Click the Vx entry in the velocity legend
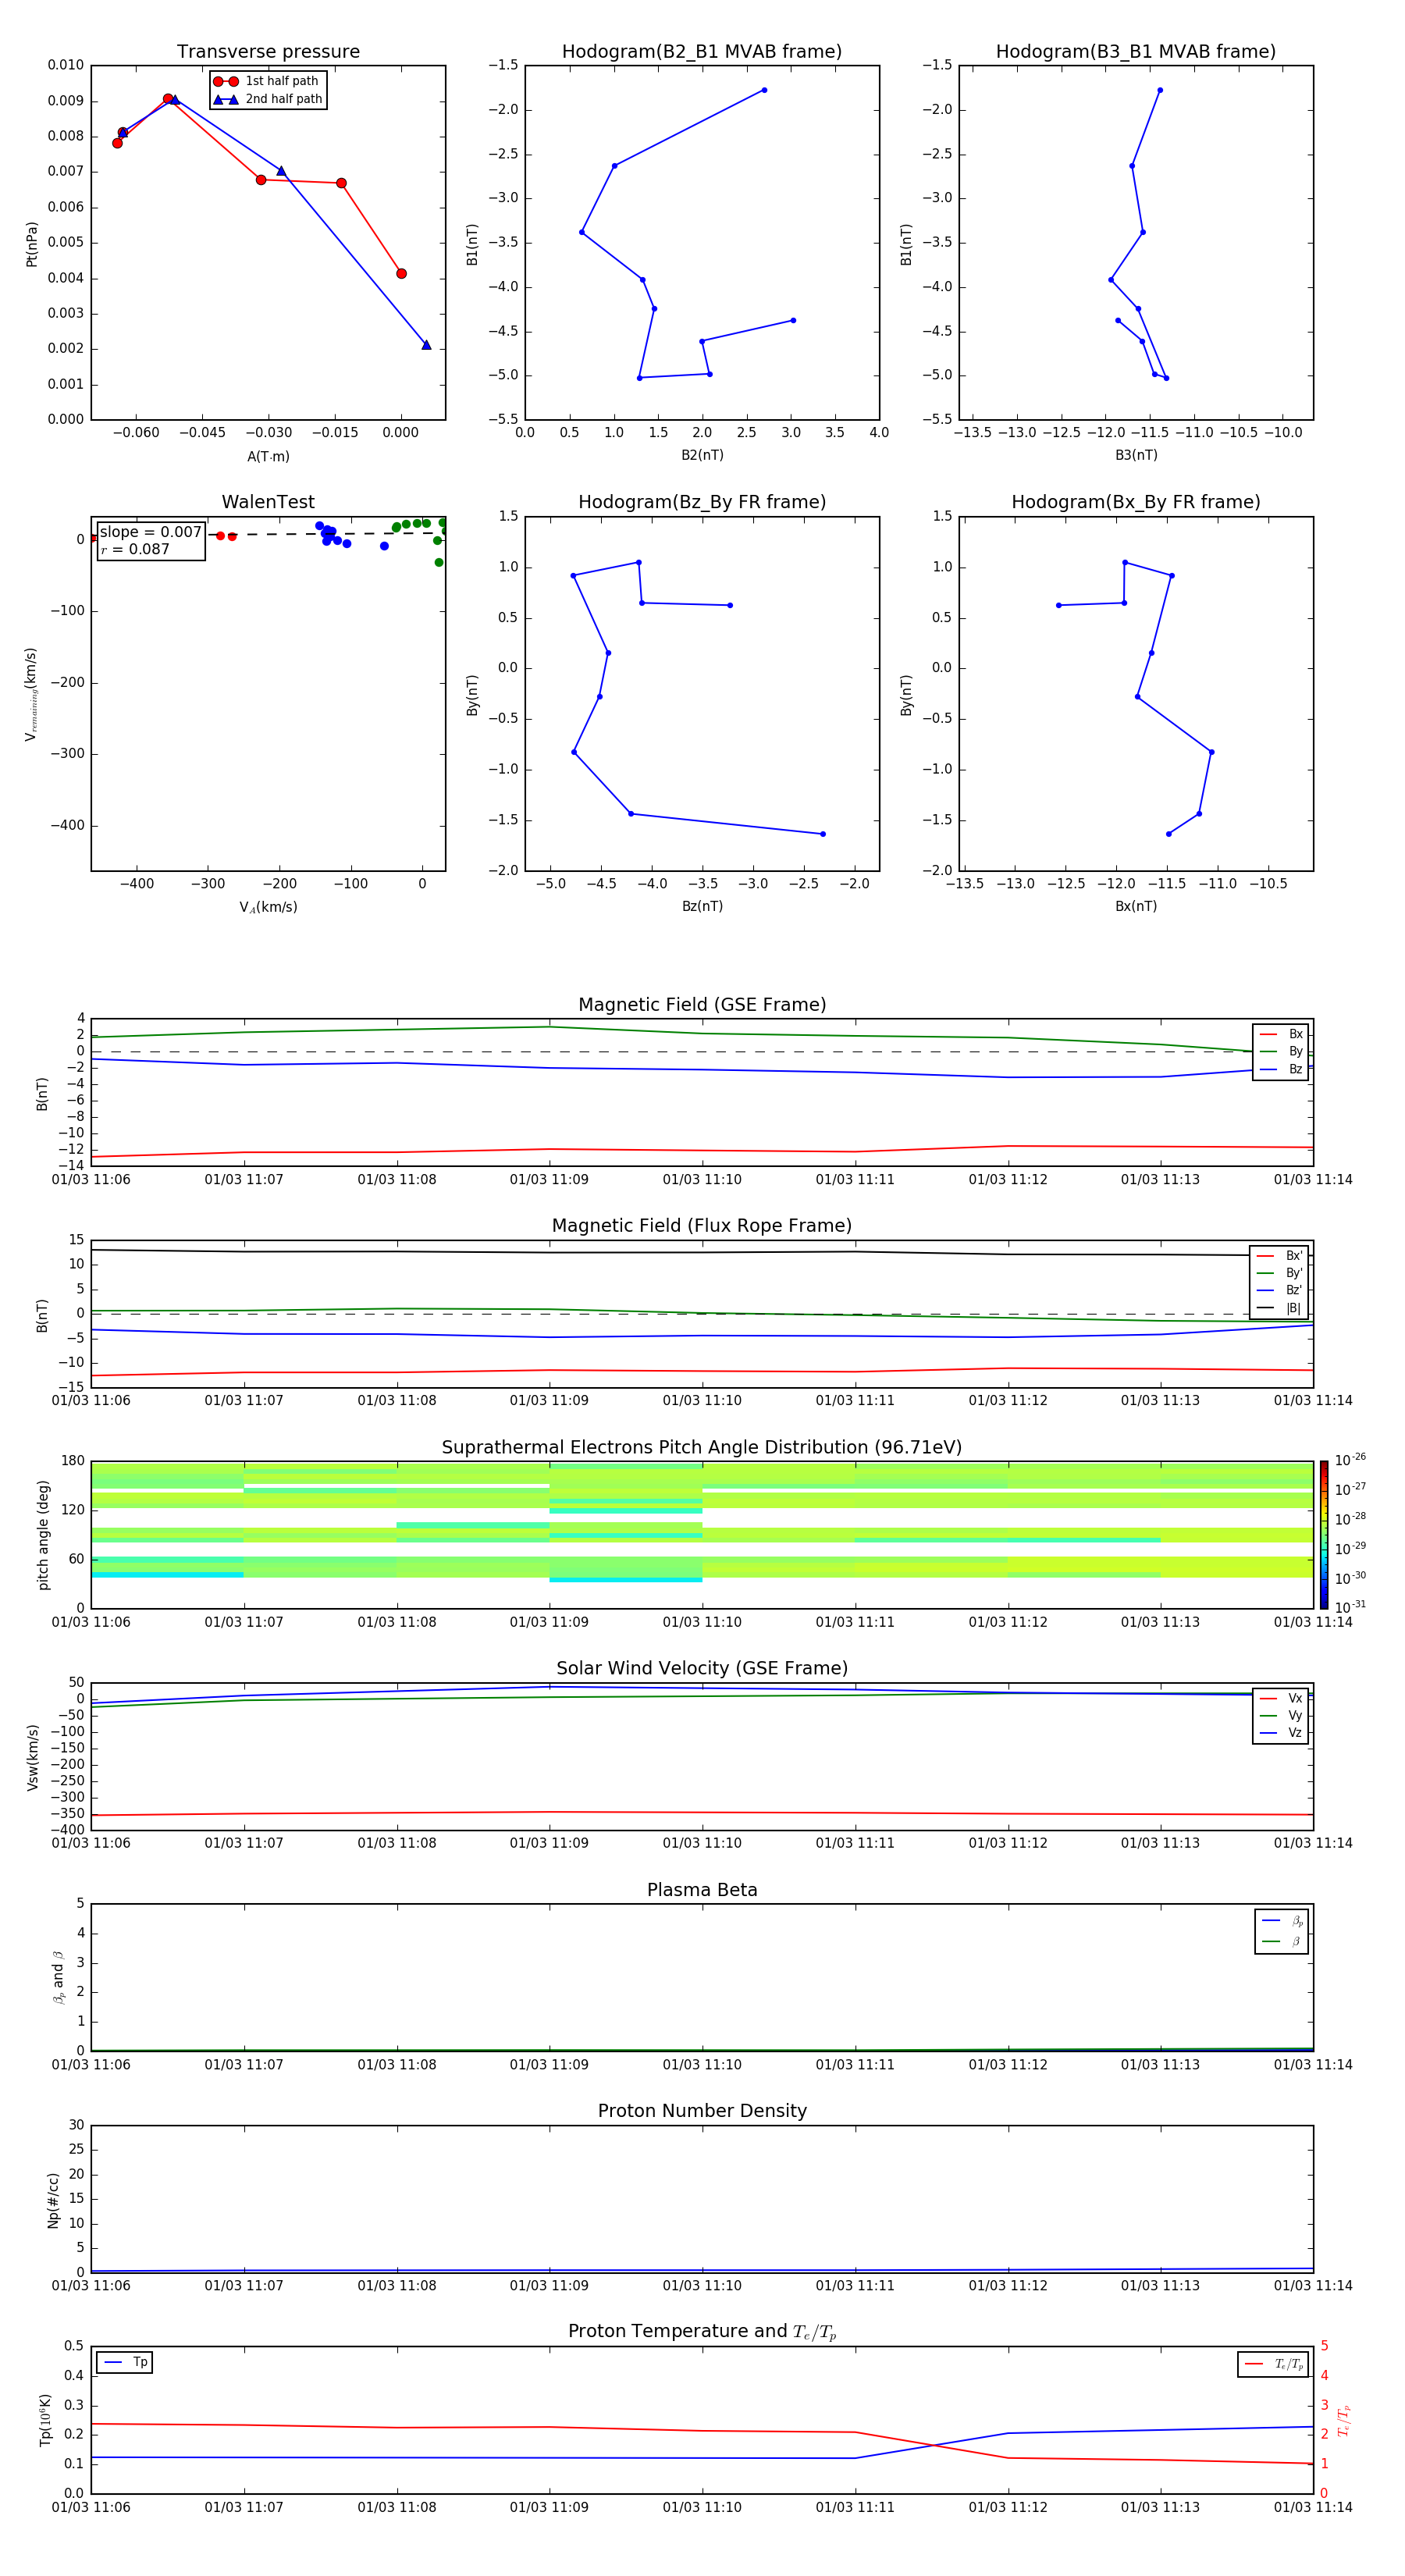Screen dimensions: 1405x2576 point(1281,1698)
